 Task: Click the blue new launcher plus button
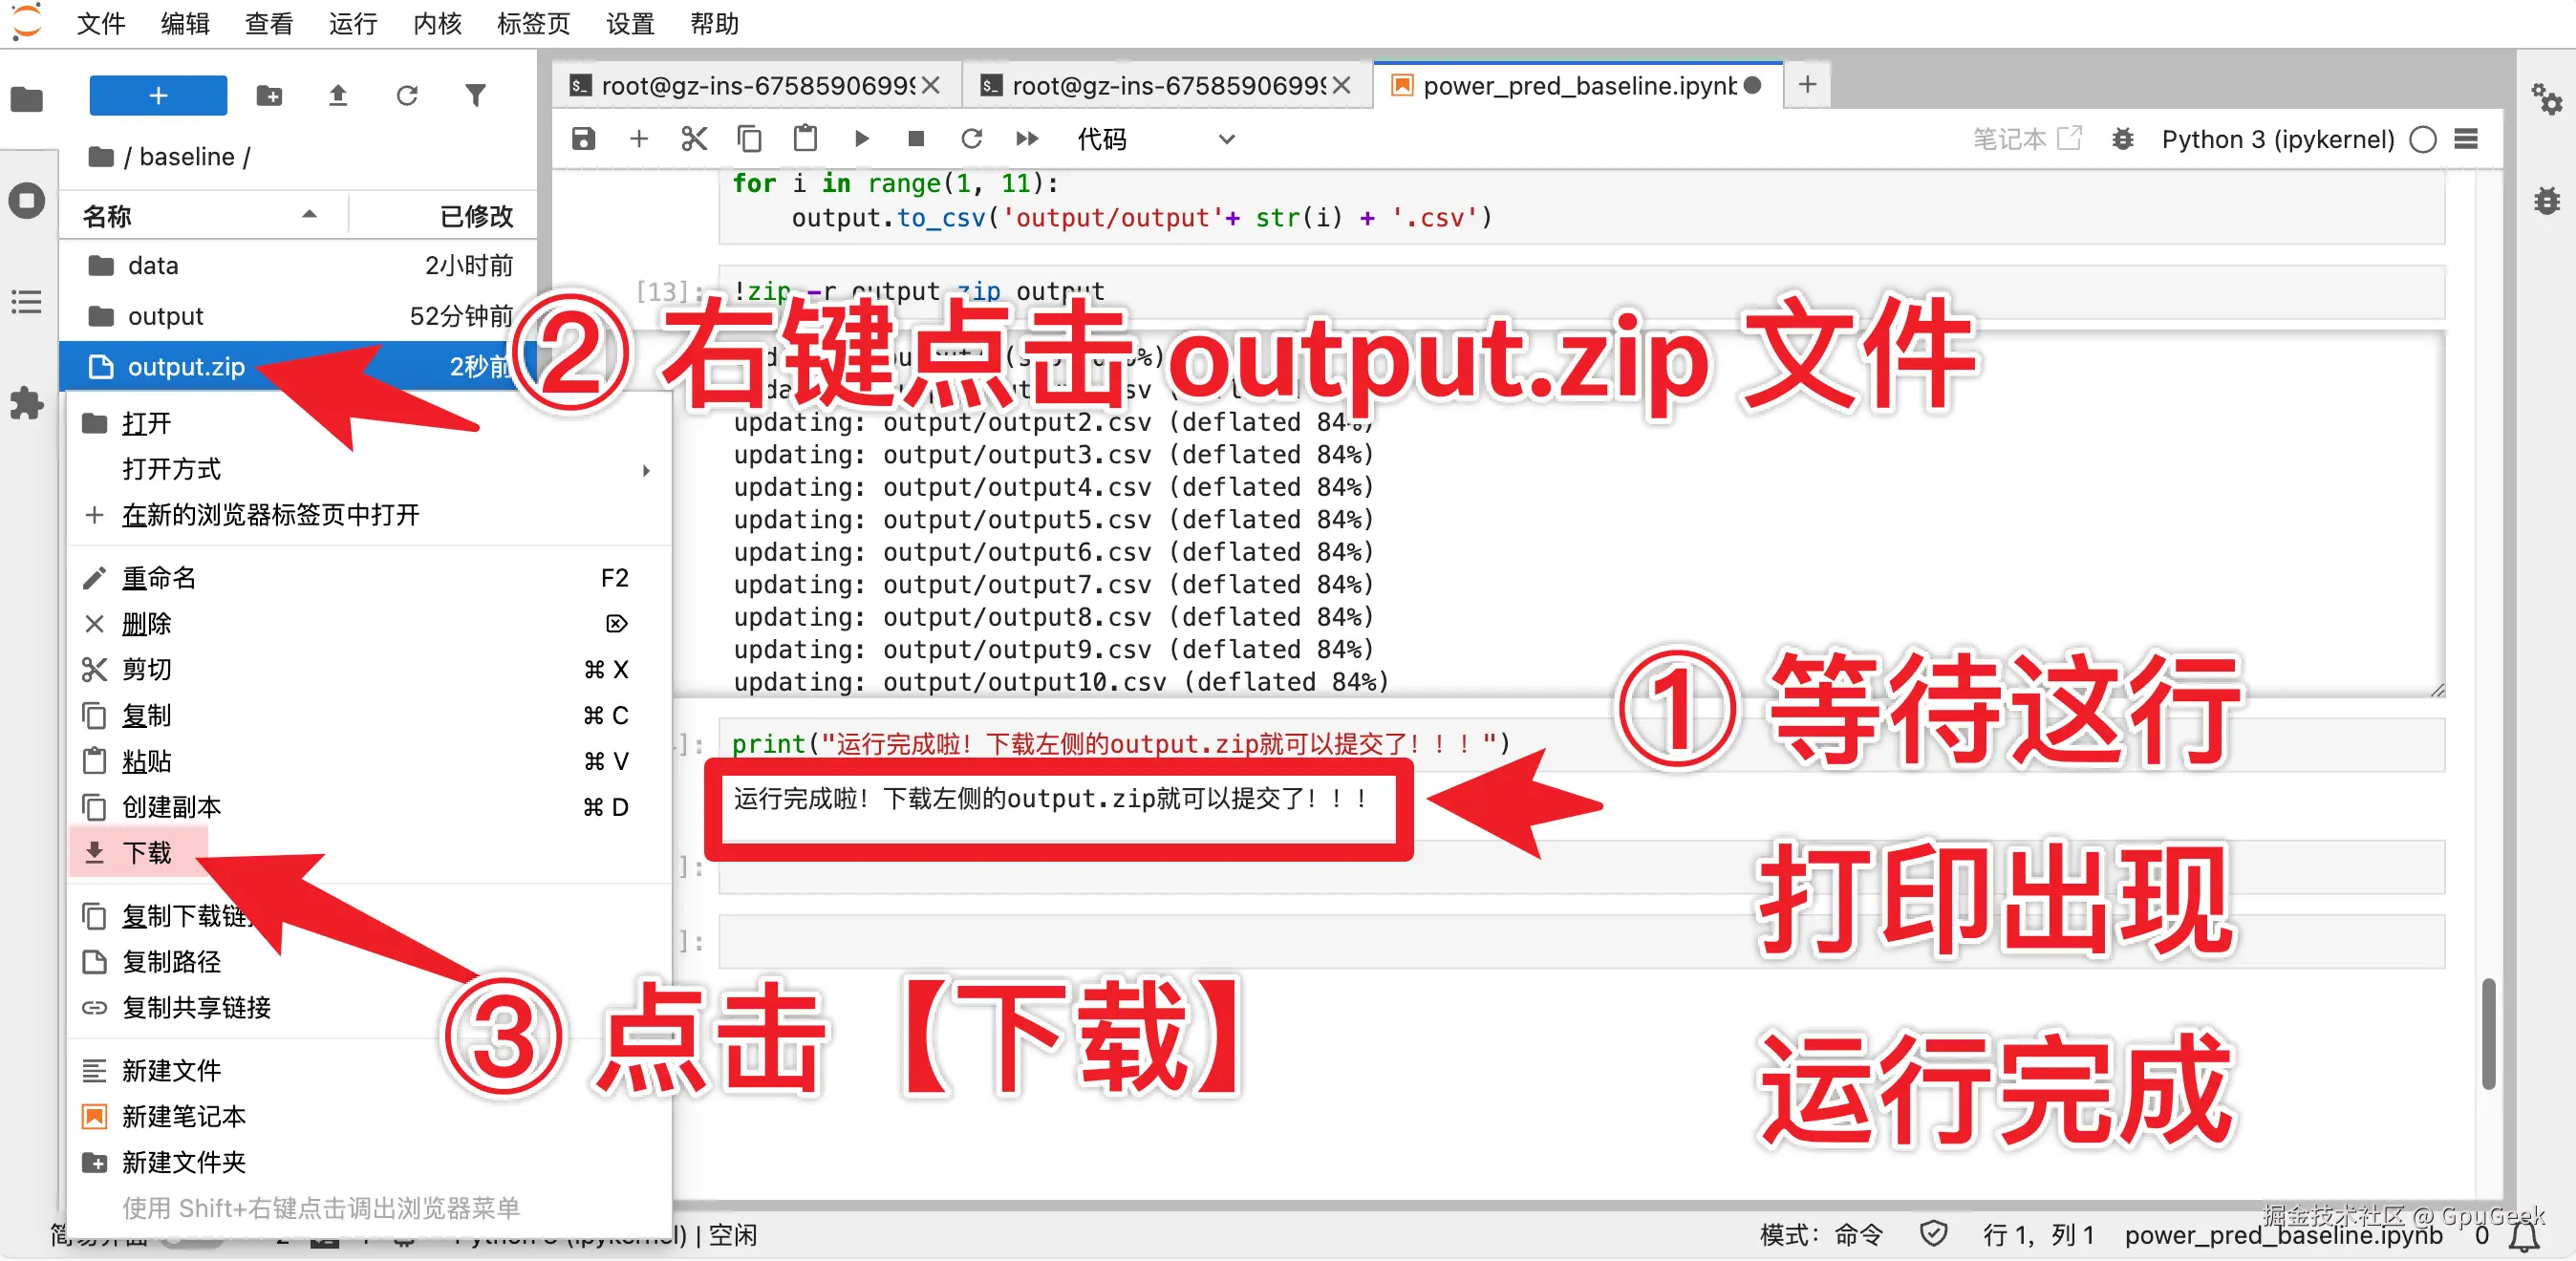[158, 96]
